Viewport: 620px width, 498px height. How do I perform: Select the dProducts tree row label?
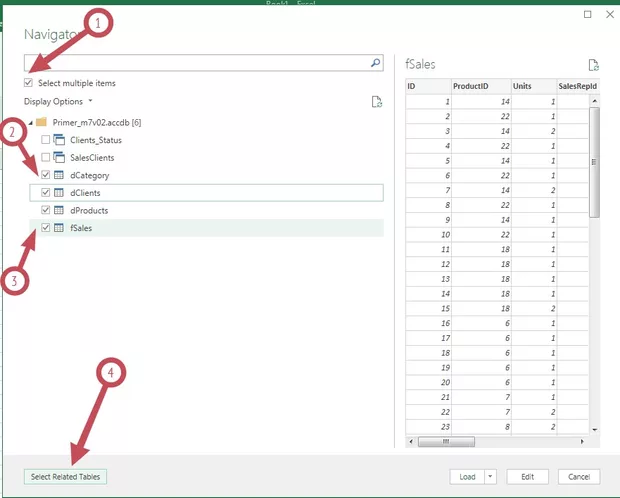pyautogui.click(x=89, y=210)
